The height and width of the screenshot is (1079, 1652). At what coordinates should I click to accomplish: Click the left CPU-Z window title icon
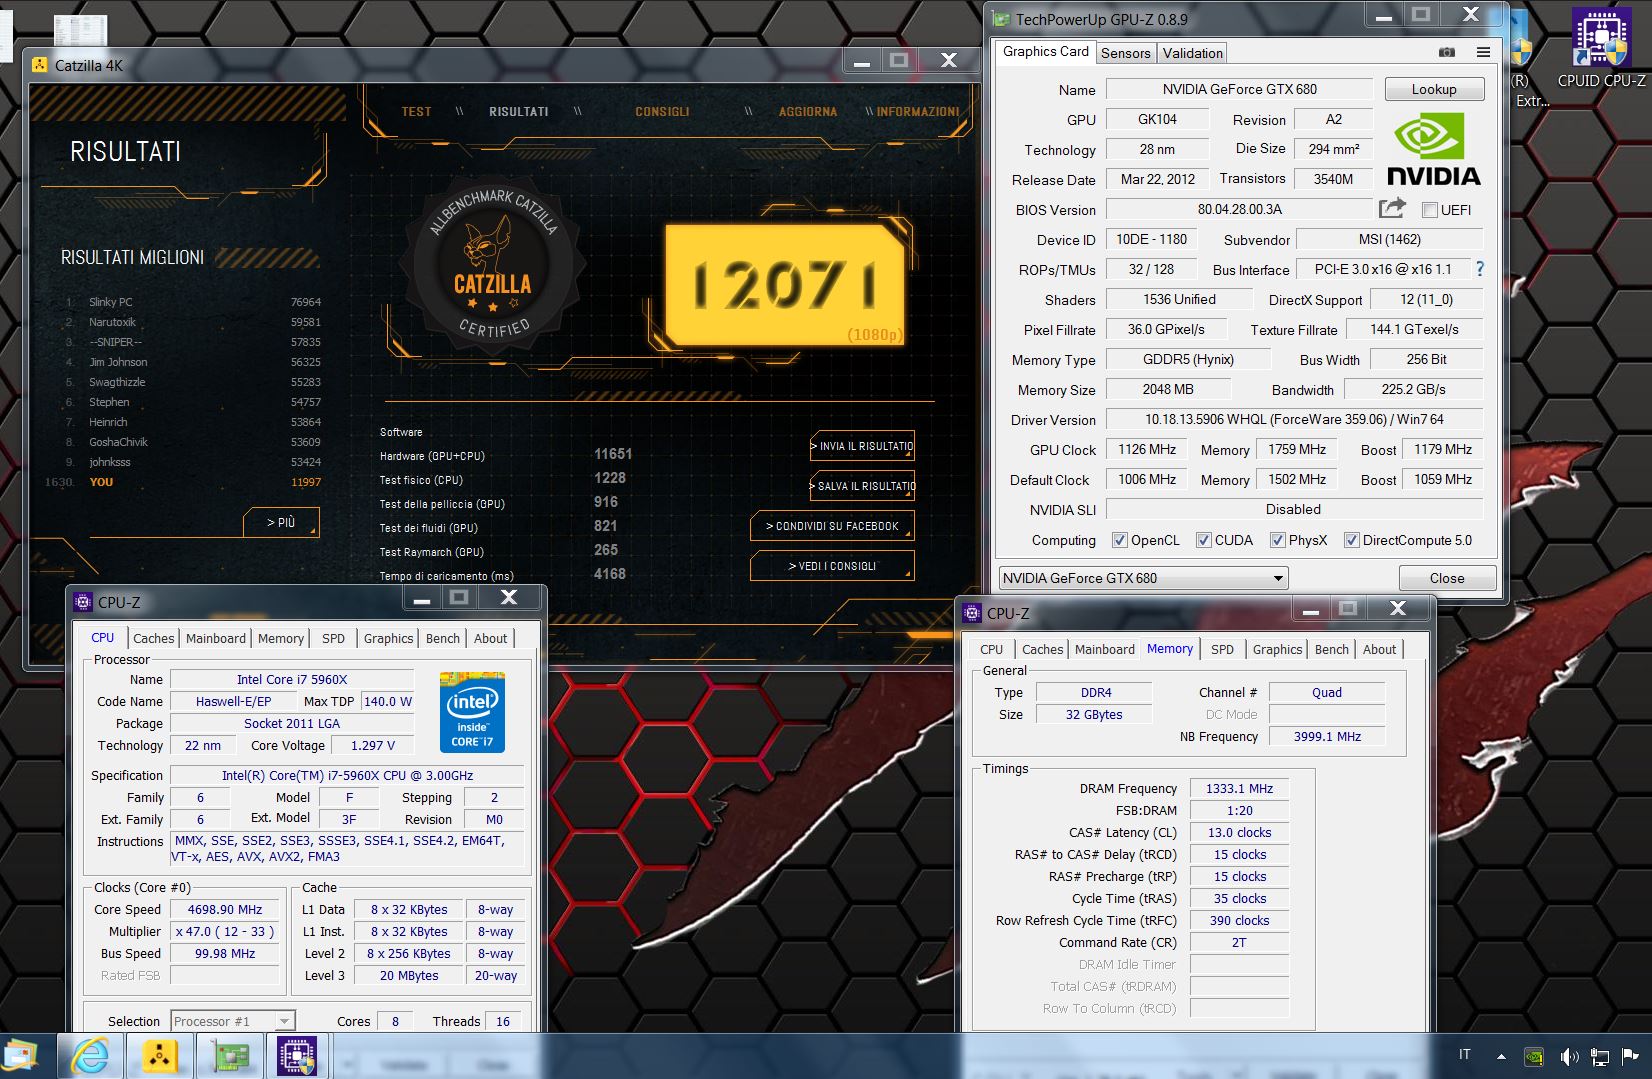(x=83, y=602)
